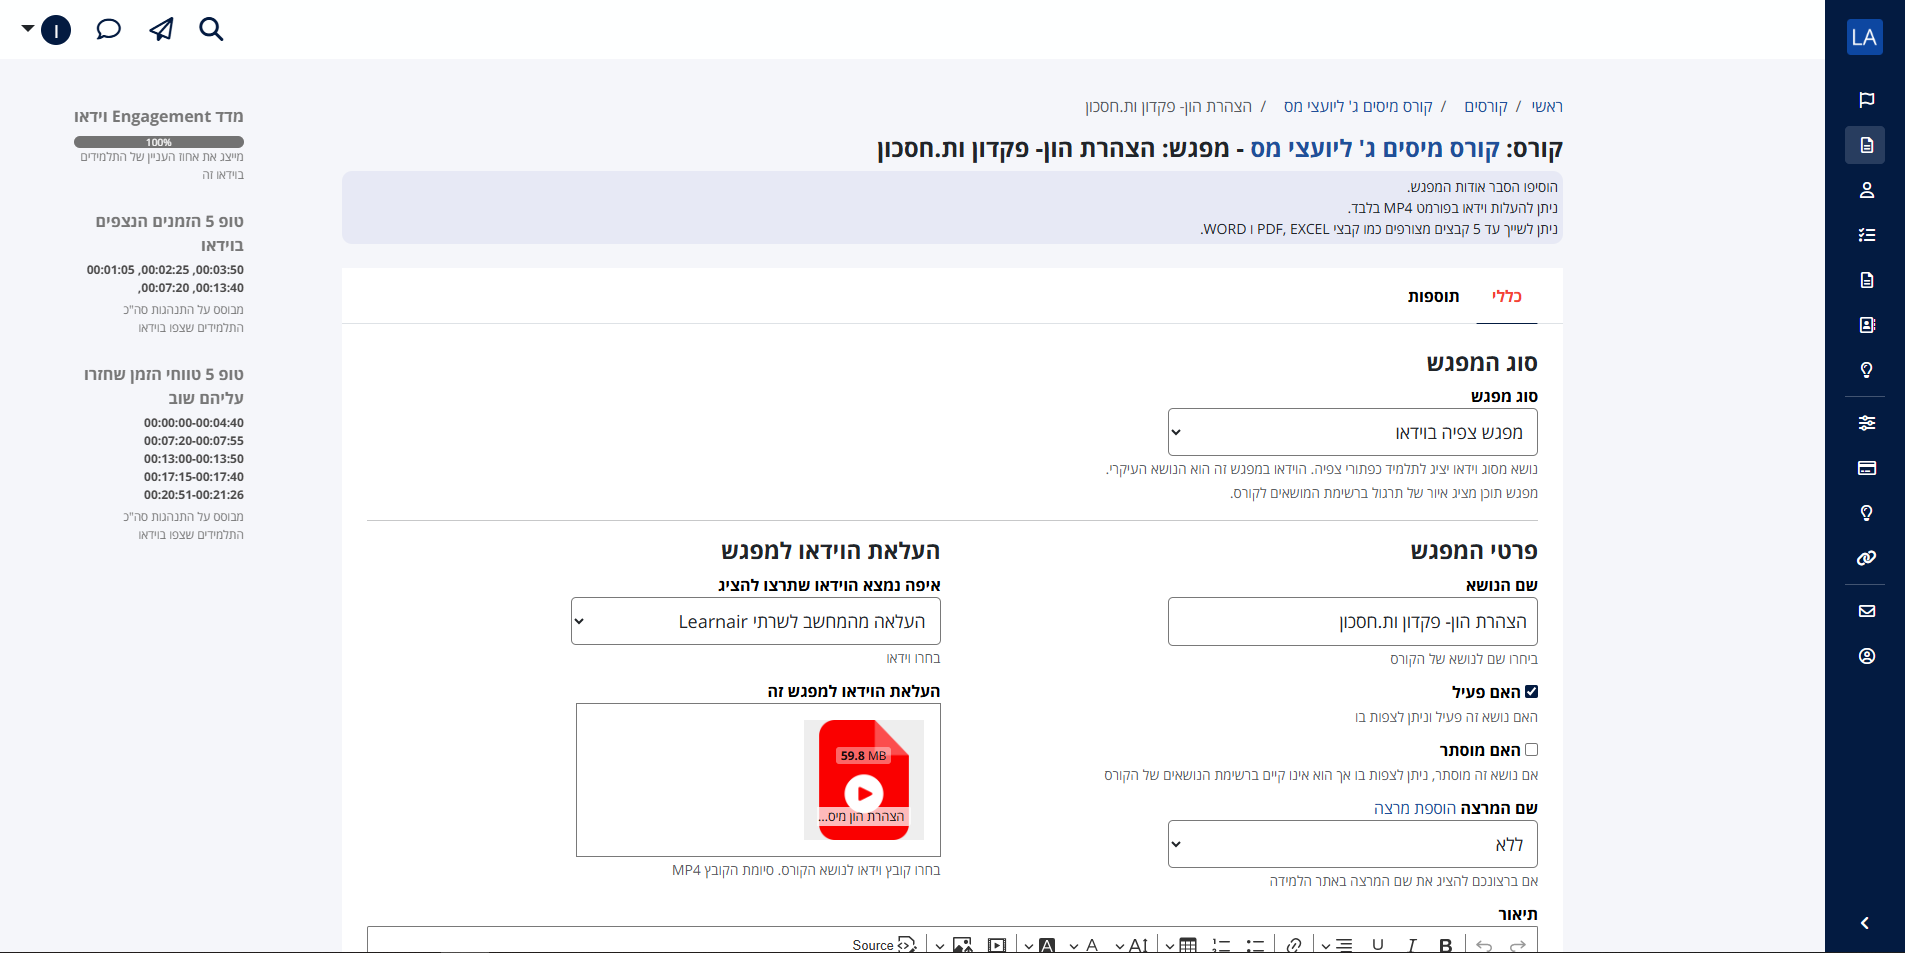This screenshot has width=1905, height=953.
Task: Open the sliders settings icon in sidebar
Action: [1866, 423]
